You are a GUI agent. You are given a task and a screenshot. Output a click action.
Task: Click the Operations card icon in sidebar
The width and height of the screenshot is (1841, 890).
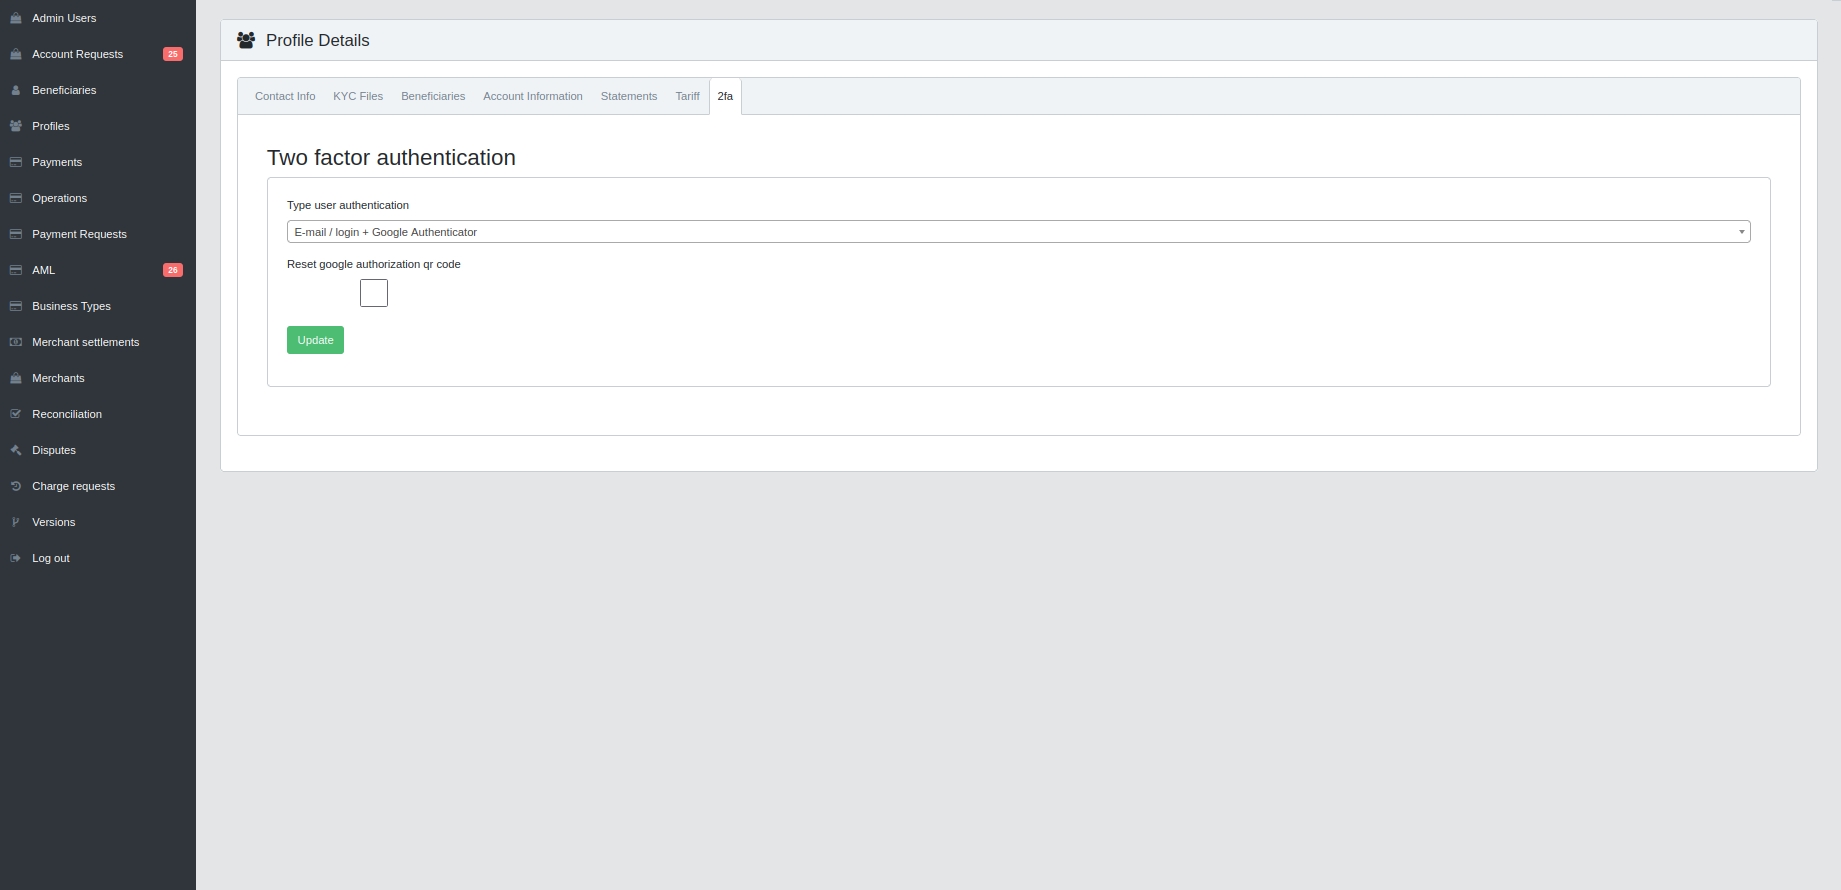coord(16,198)
